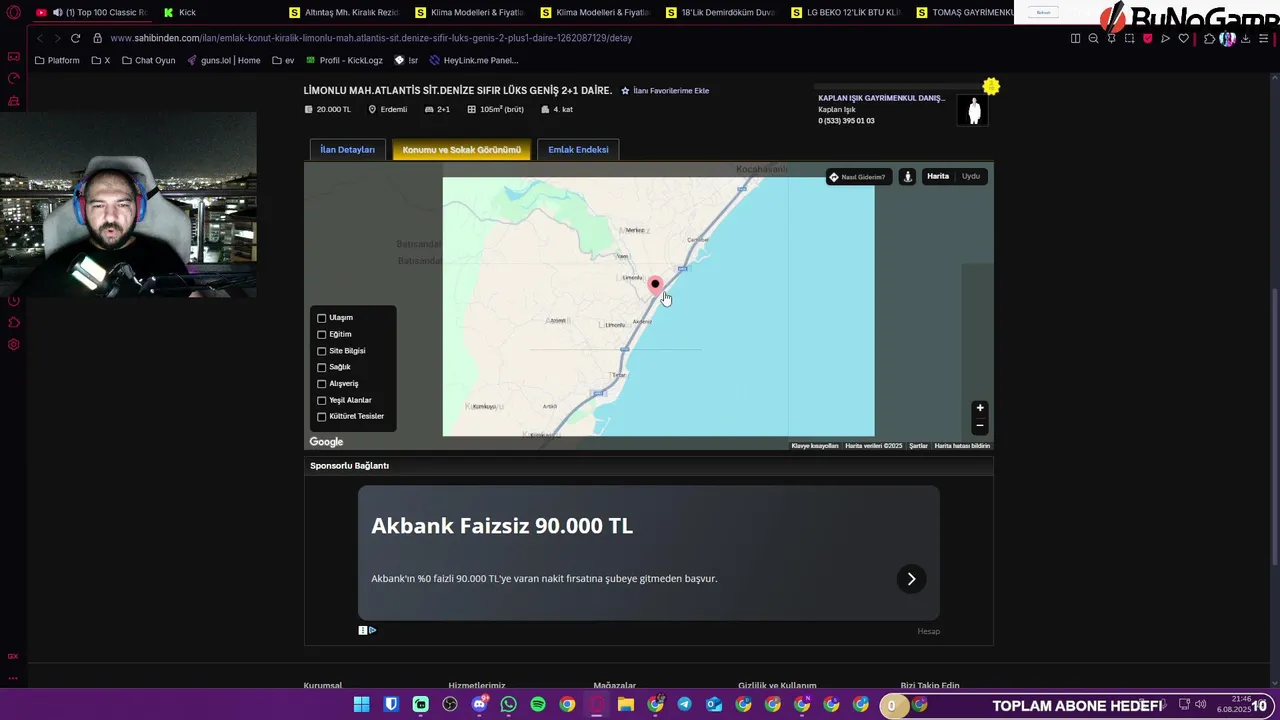1280x720 pixels.
Task: Click the Nasıl Giderim? directions button
Action: 857,177
